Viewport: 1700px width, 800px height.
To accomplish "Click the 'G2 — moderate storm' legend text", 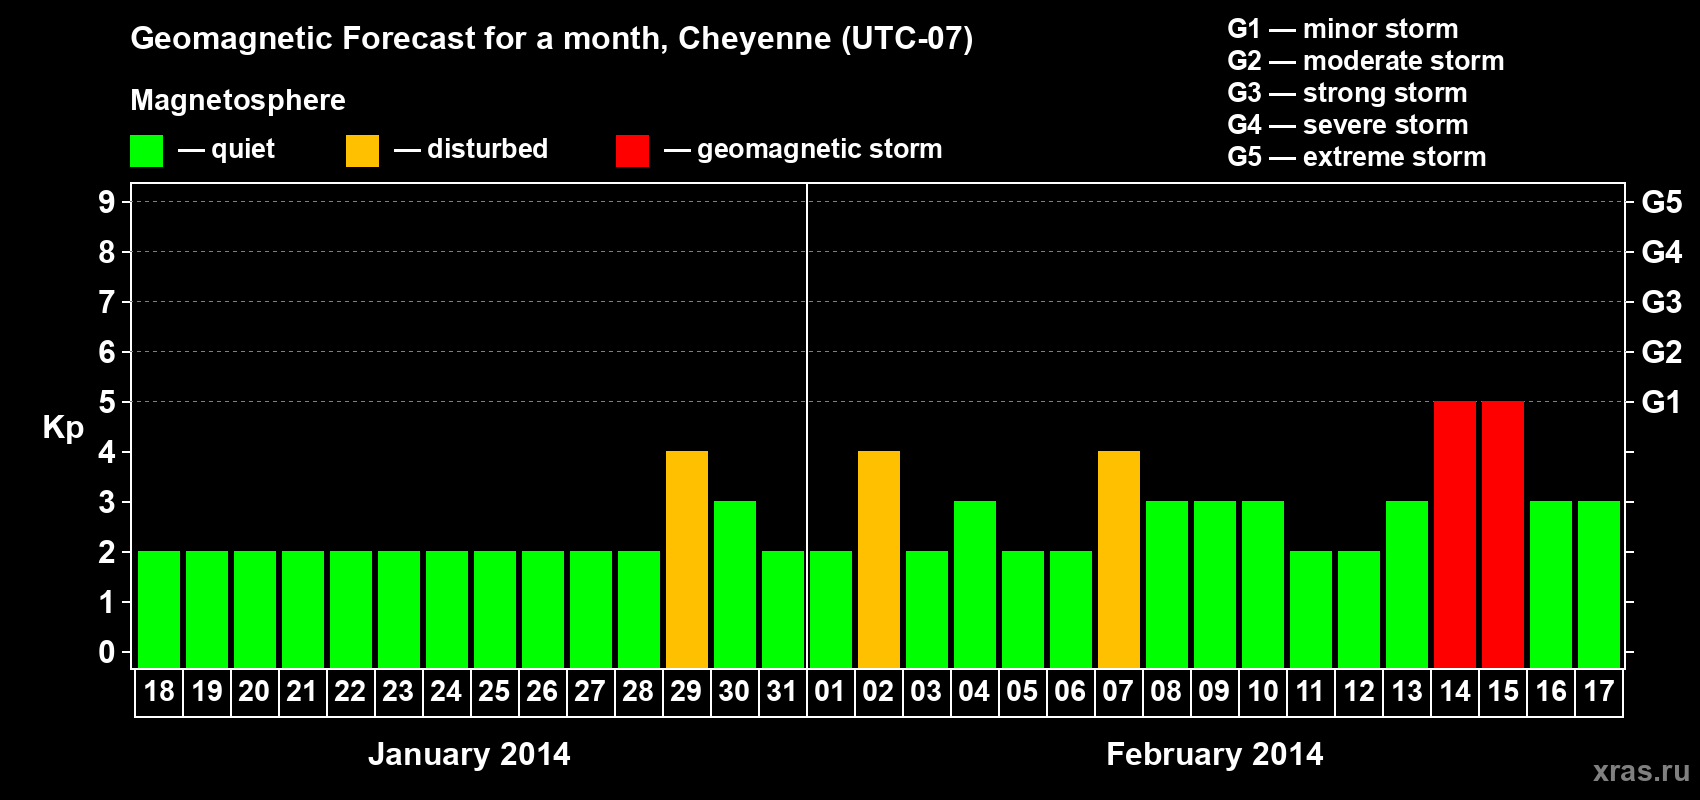I will [x=1366, y=61].
